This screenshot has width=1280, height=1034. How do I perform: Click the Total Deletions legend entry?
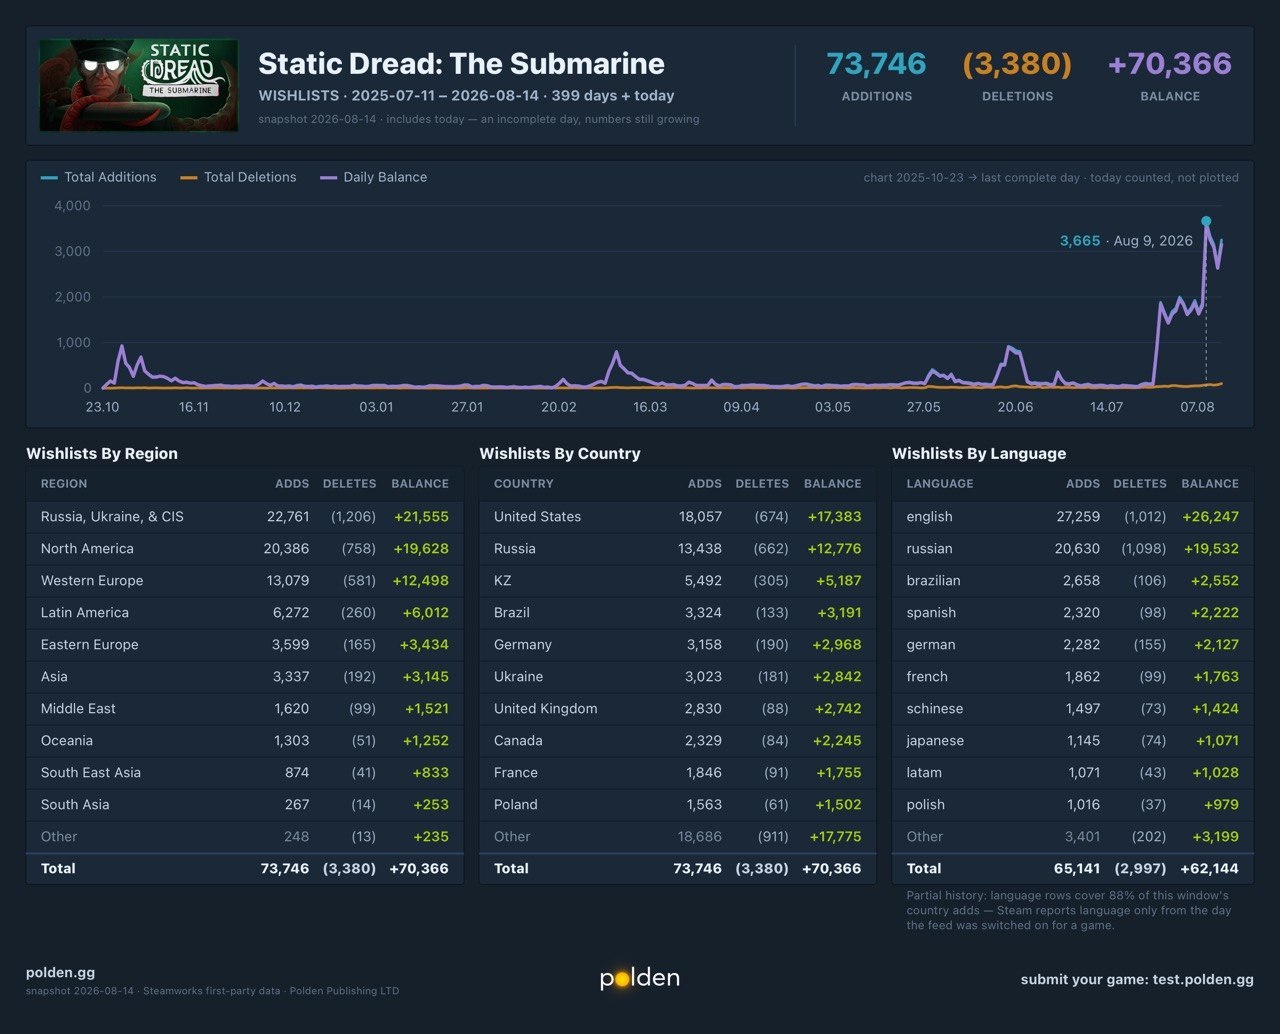[x=238, y=177]
